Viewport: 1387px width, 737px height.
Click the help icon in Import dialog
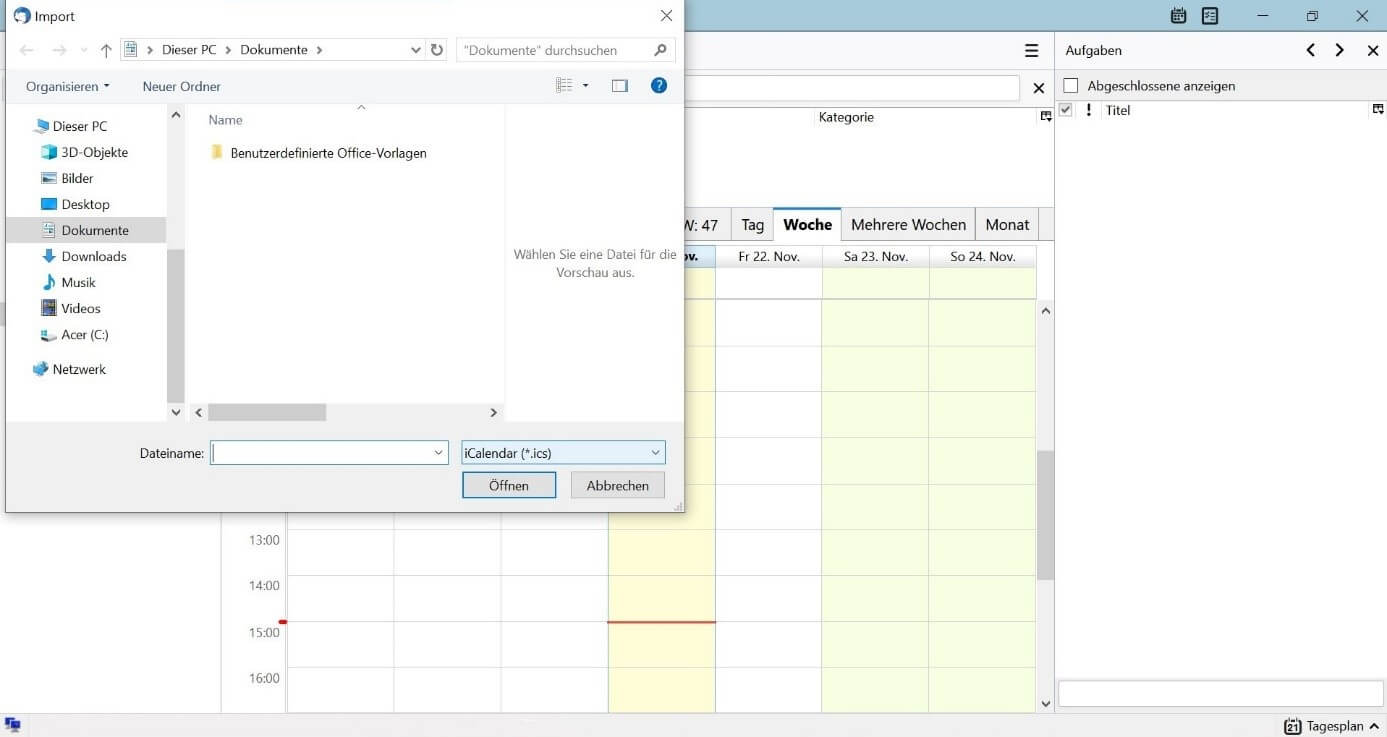[659, 86]
